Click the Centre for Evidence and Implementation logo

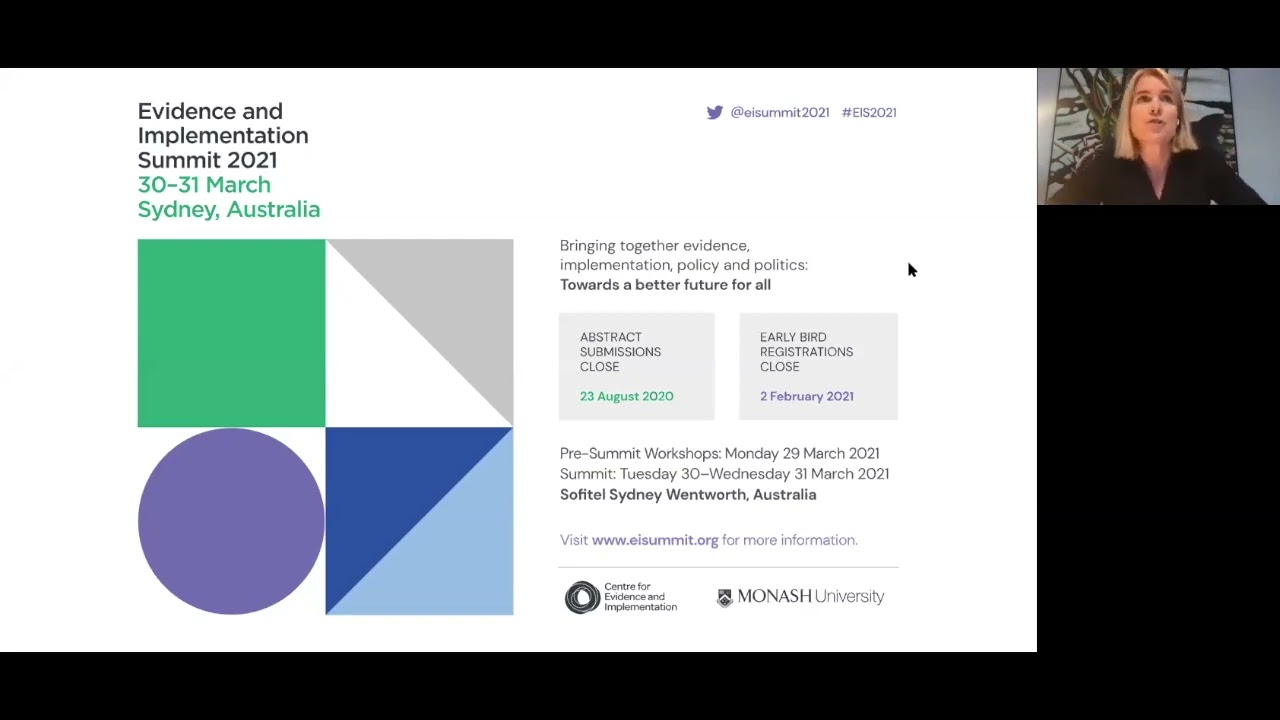[x=621, y=597]
